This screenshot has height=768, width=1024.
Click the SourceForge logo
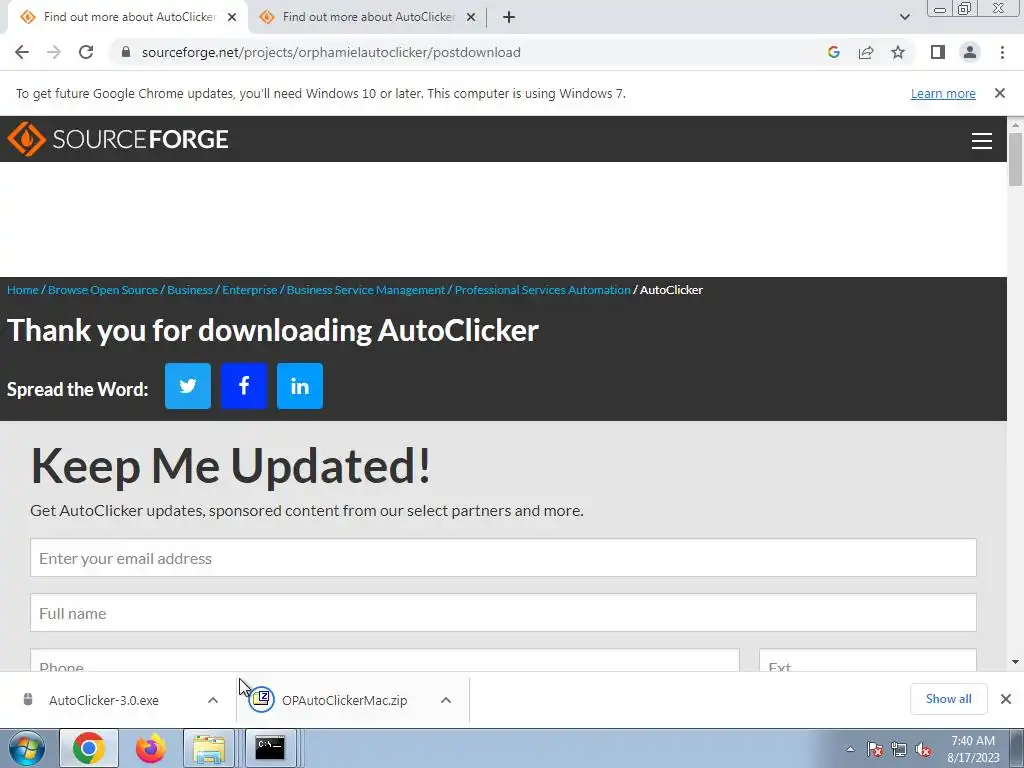(118, 138)
